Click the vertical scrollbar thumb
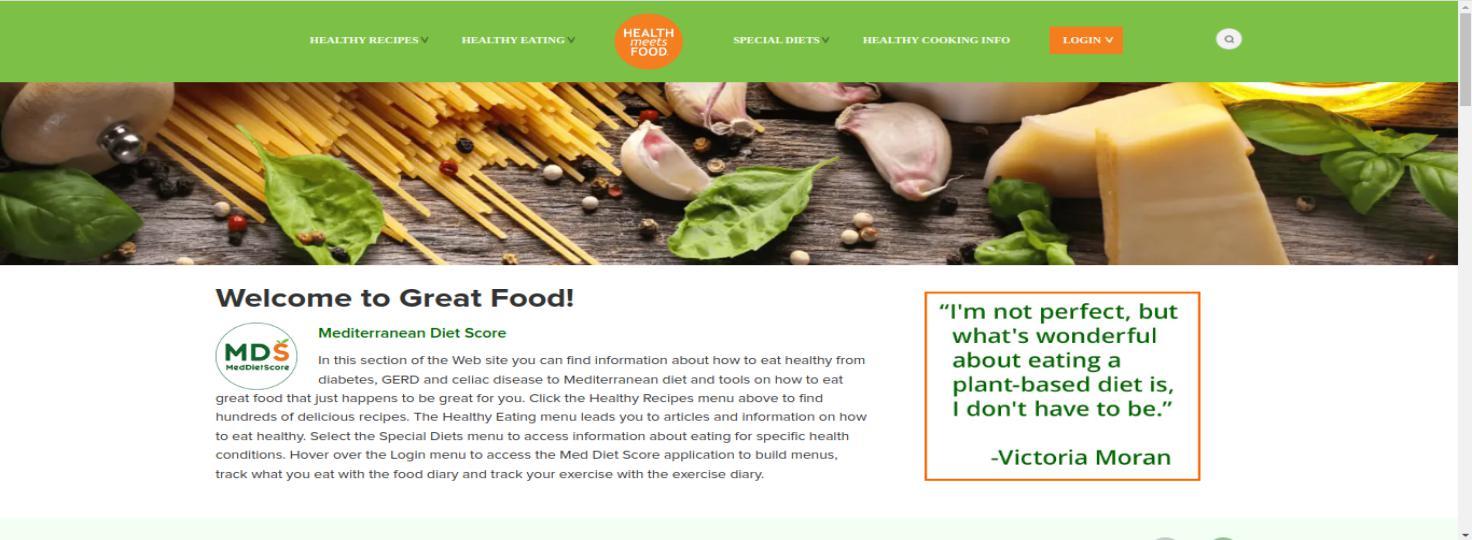The width and height of the screenshot is (1472, 540). click(x=1465, y=60)
